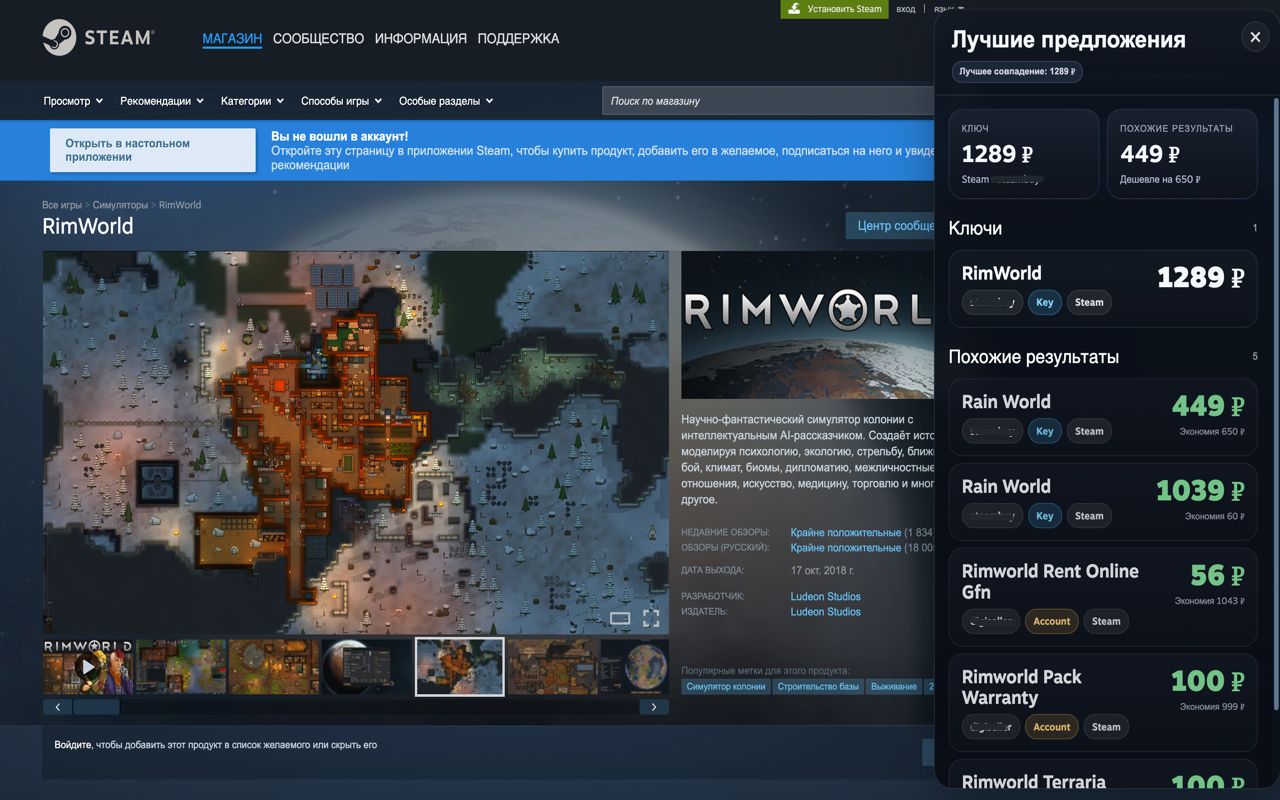Open the screenshot in fullscreen

coord(651,618)
